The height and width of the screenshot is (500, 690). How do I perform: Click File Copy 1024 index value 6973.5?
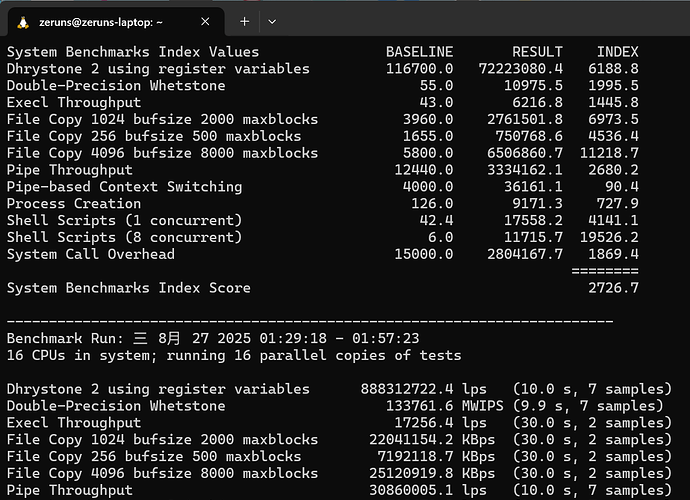tap(613, 119)
